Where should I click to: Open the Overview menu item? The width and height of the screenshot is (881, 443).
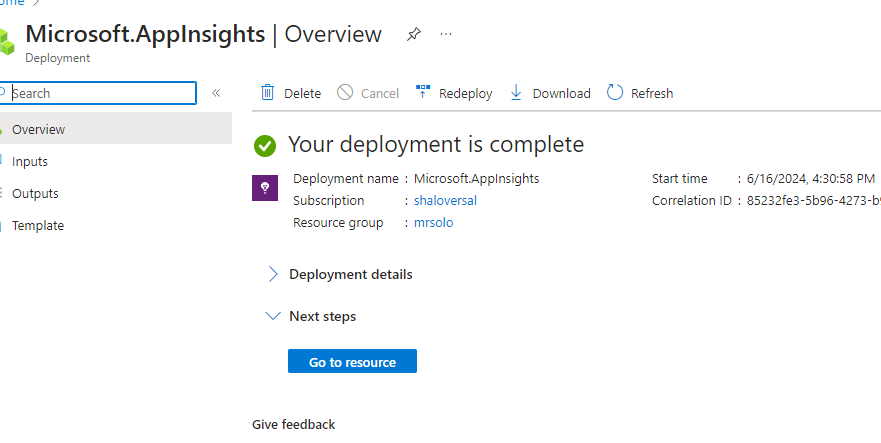coord(38,129)
